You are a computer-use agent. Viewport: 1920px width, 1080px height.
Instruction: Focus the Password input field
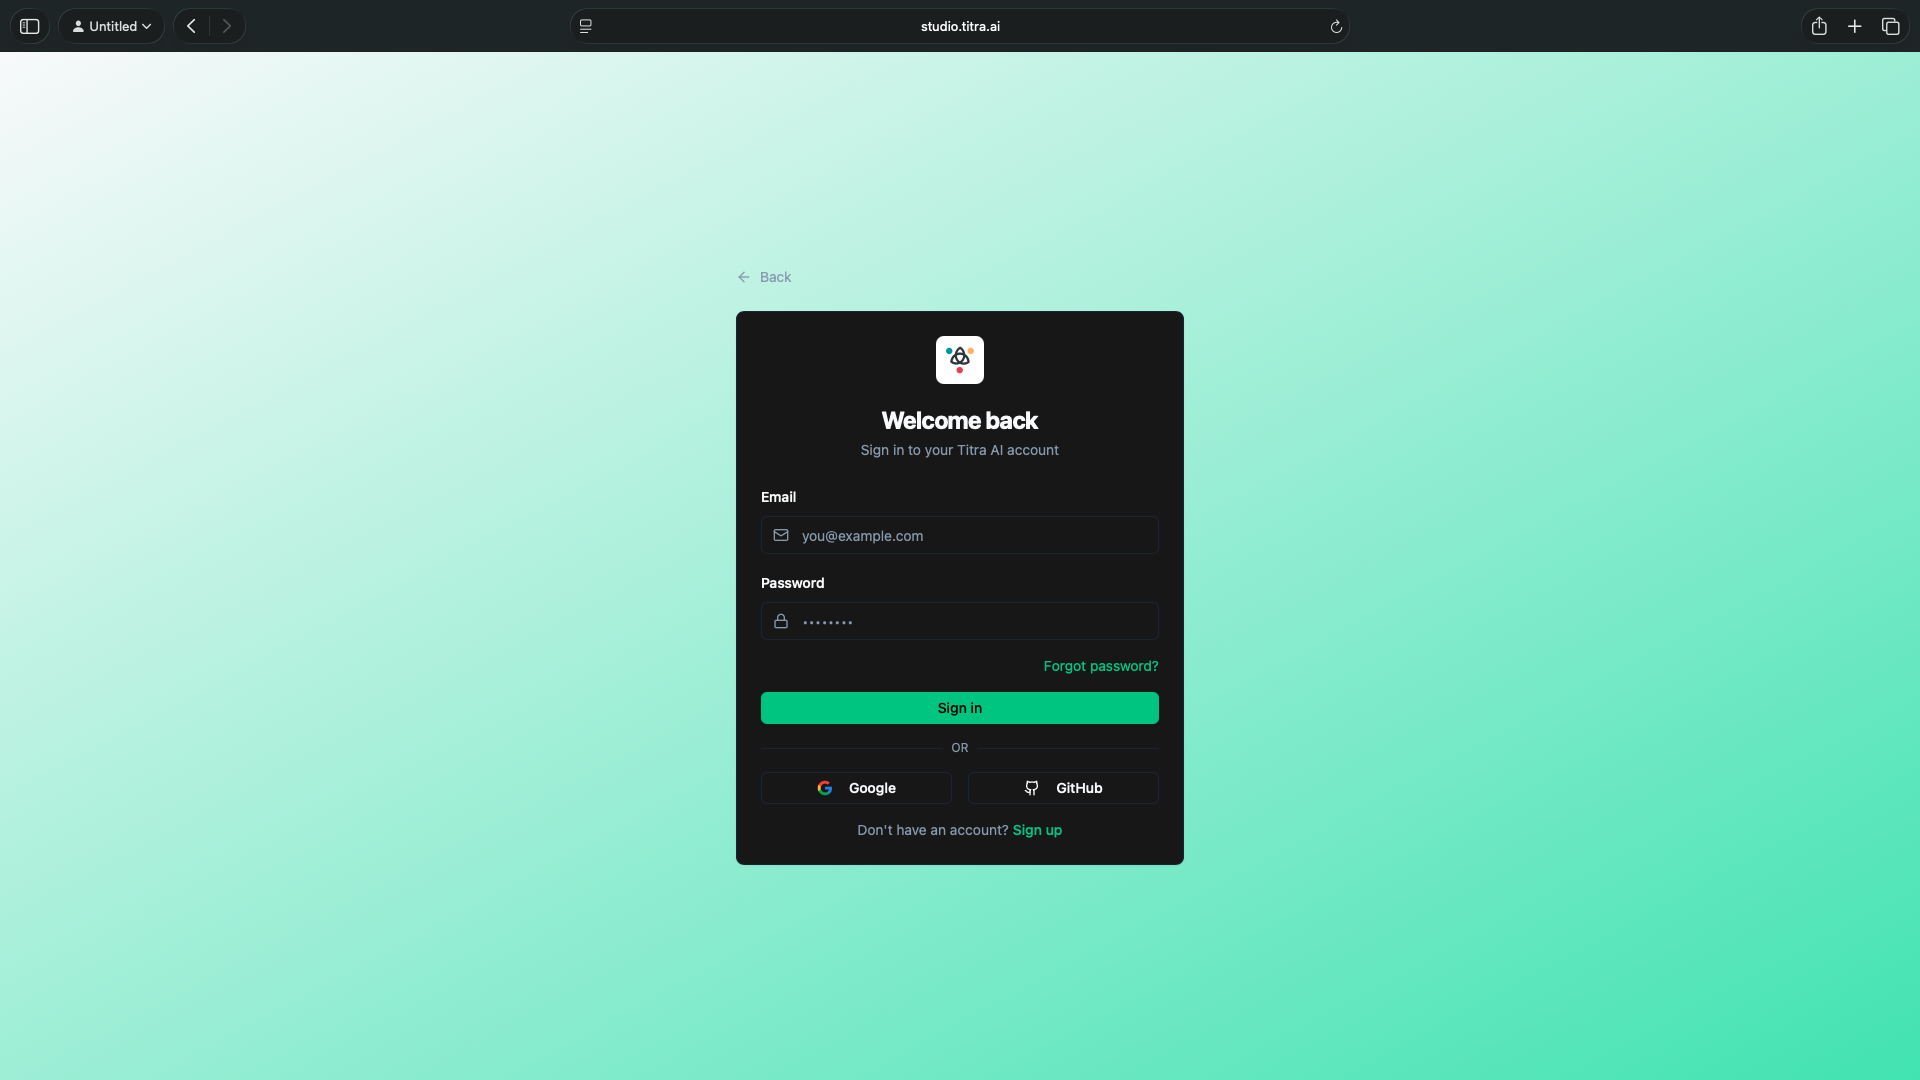960,621
